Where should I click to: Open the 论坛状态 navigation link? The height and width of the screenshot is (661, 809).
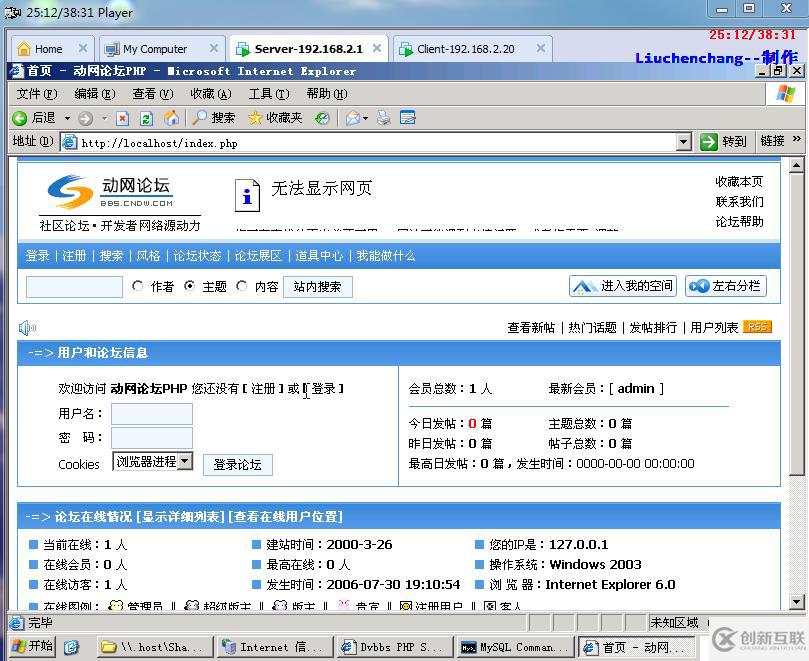197,255
